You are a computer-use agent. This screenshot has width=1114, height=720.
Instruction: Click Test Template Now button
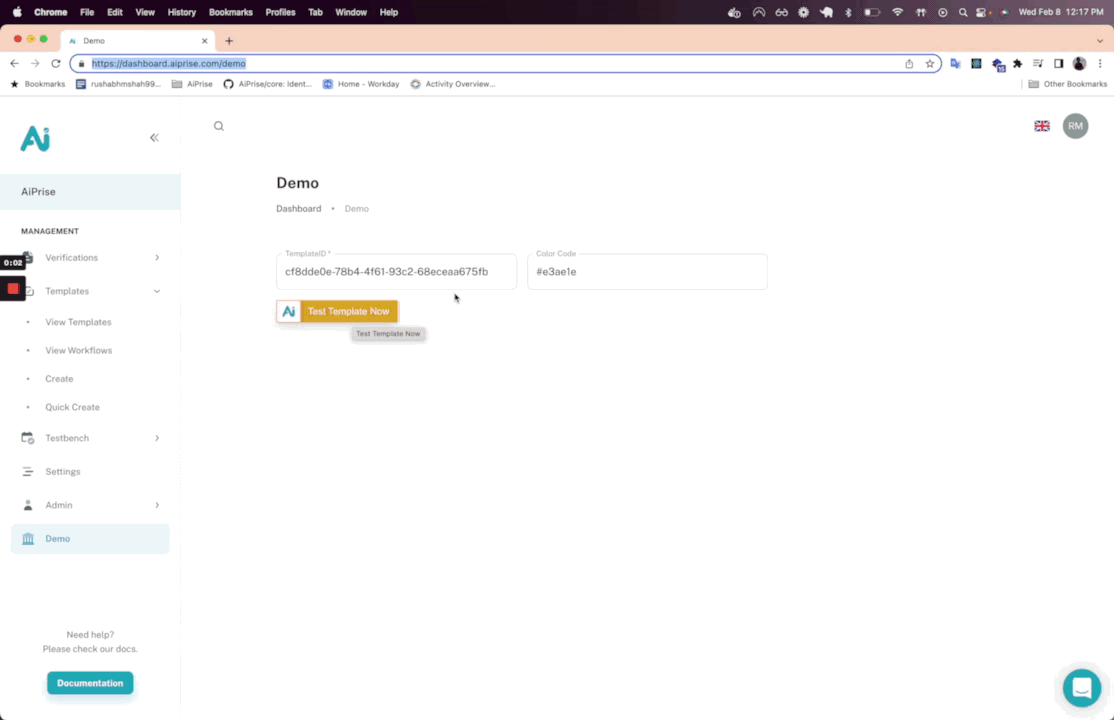pyautogui.click(x=337, y=311)
